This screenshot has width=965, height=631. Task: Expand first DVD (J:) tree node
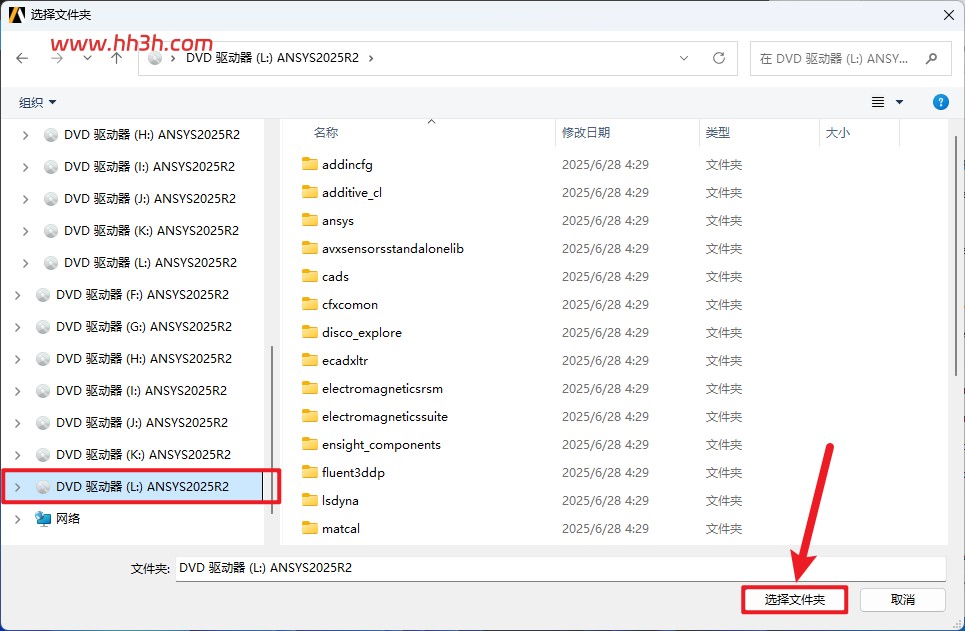(25, 199)
